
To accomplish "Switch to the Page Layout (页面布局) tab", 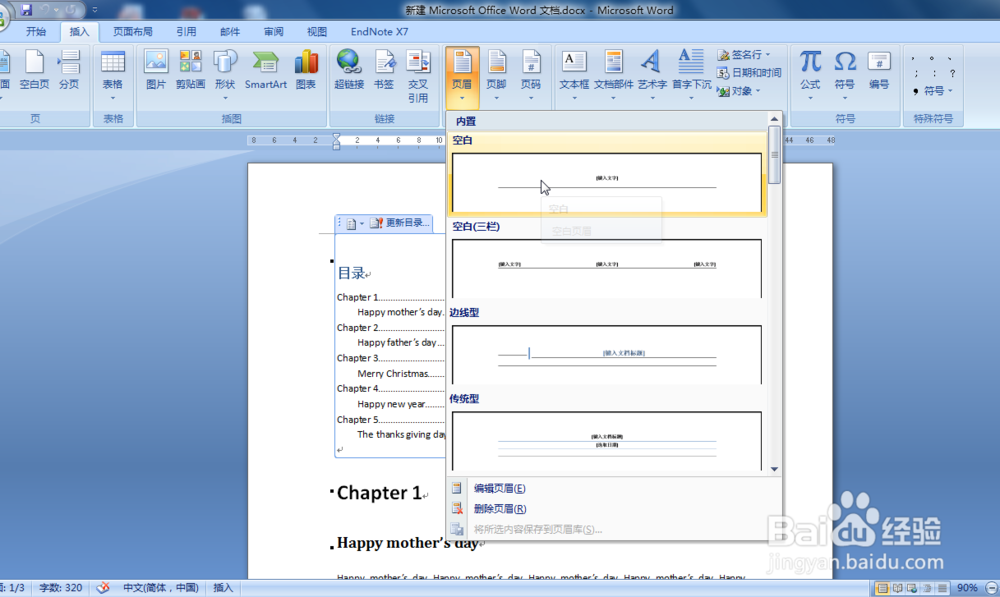I will click(133, 31).
